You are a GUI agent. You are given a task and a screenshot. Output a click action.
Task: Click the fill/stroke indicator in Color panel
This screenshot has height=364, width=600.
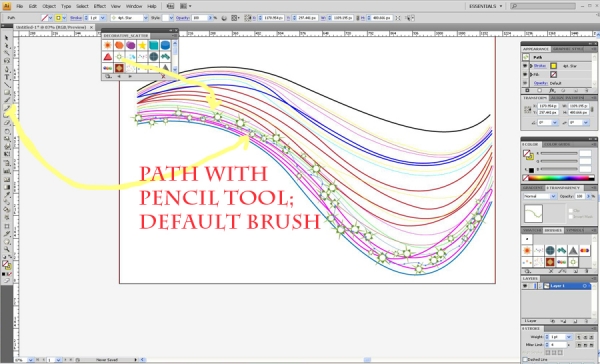click(529, 155)
